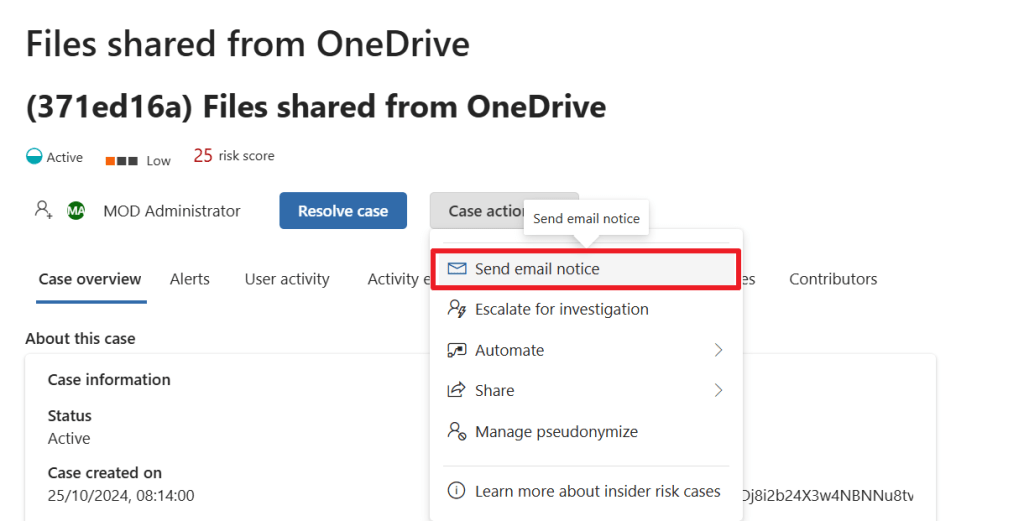Click the envelope icon beside Send email notice
This screenshot has width=1024, height=521.
pyautogui.click(x=457, y=269)
